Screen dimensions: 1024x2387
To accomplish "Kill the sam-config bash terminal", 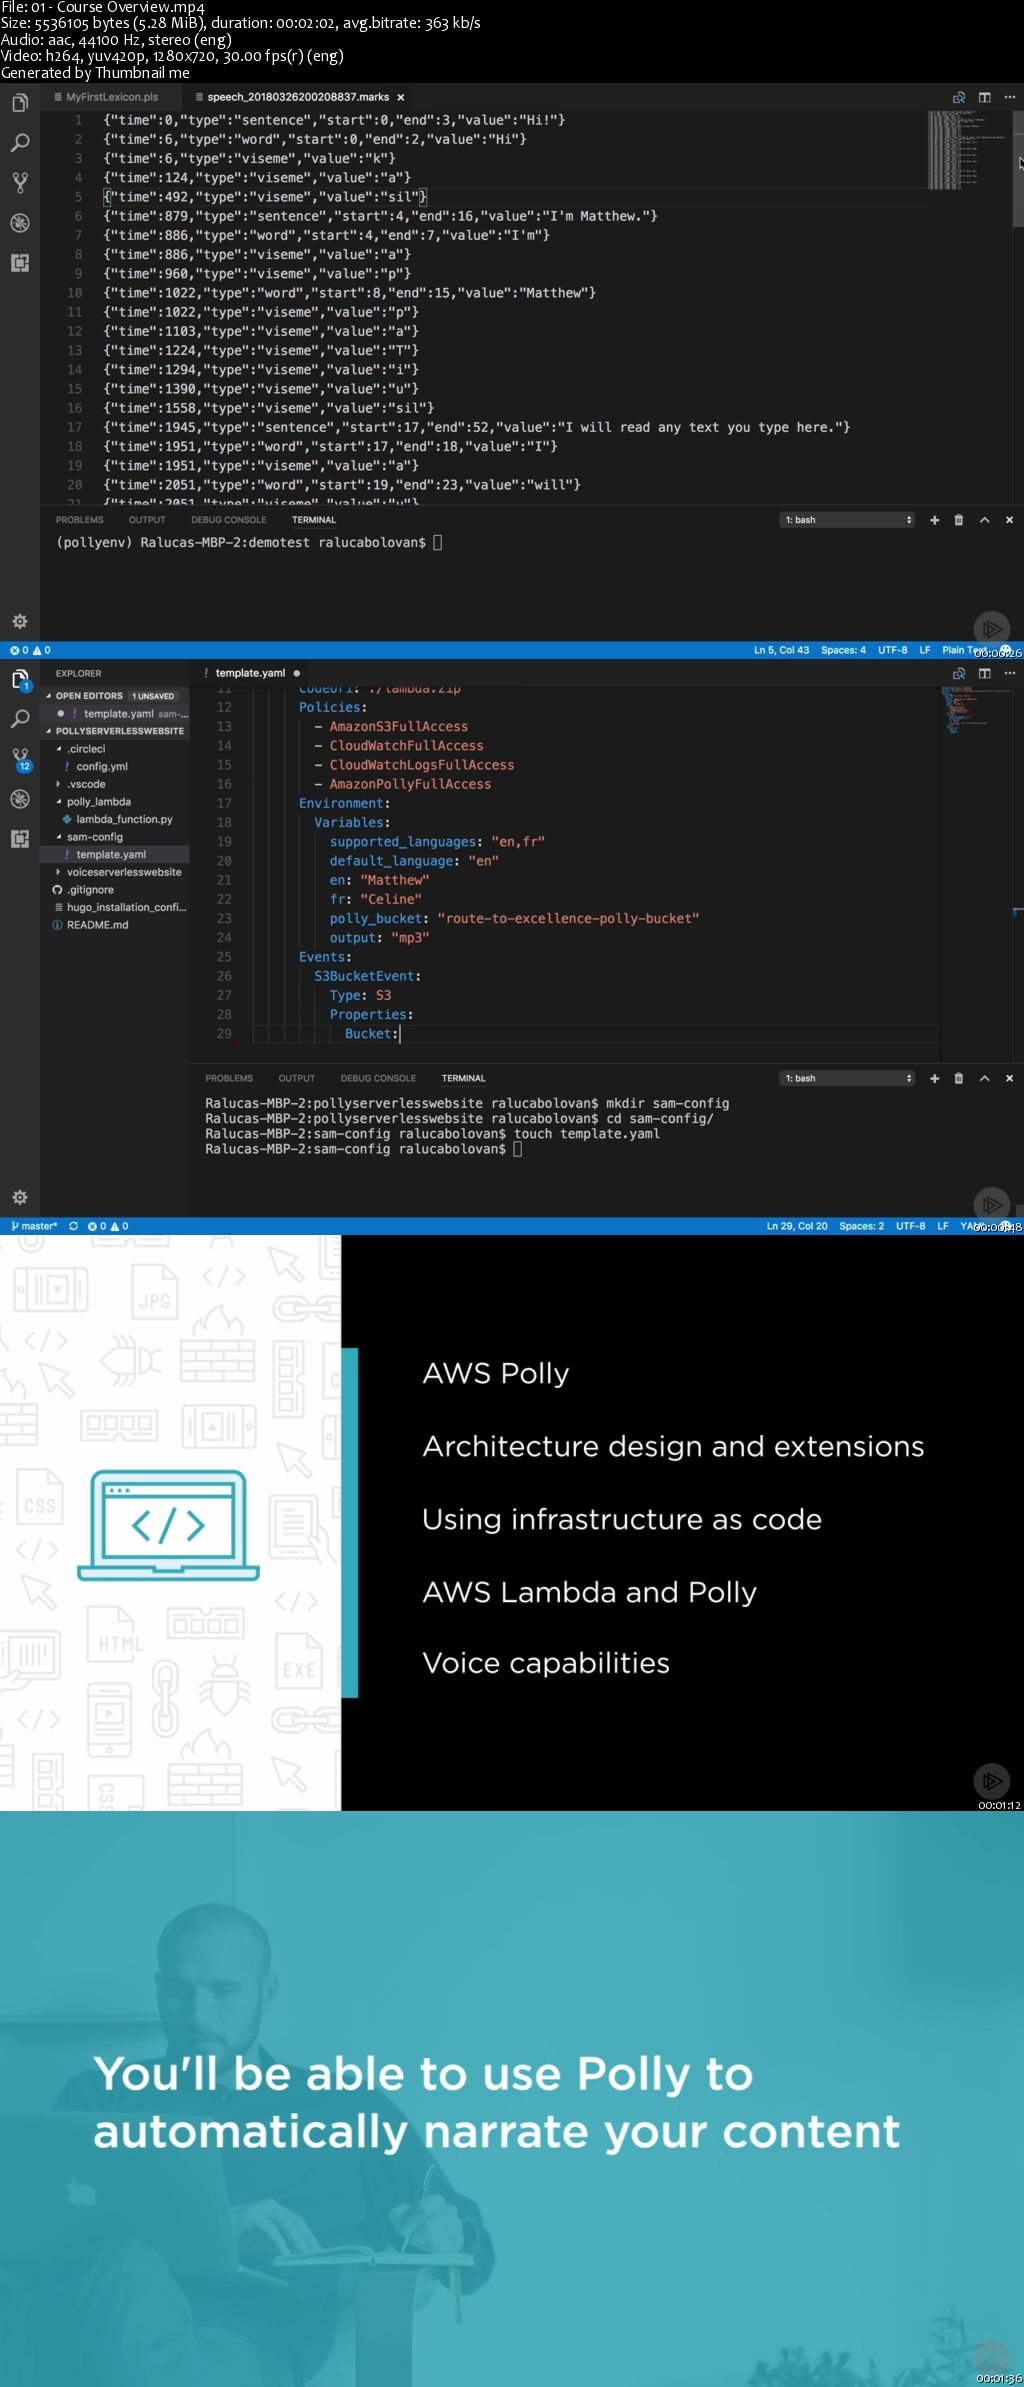I will pyautogui.click(x=958, y=1078).
